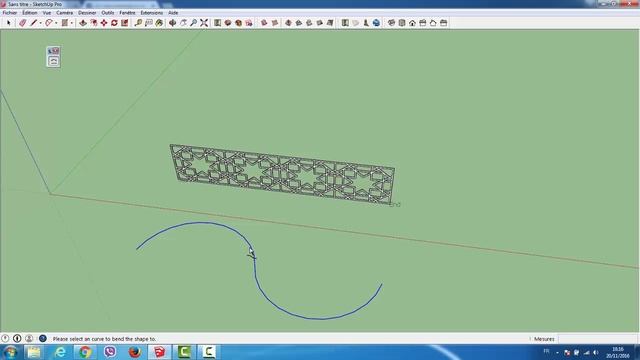Click SketchUp taskbar button
Image resolution: width=640 pixels, height=360 pixels.
coord(160,352)
